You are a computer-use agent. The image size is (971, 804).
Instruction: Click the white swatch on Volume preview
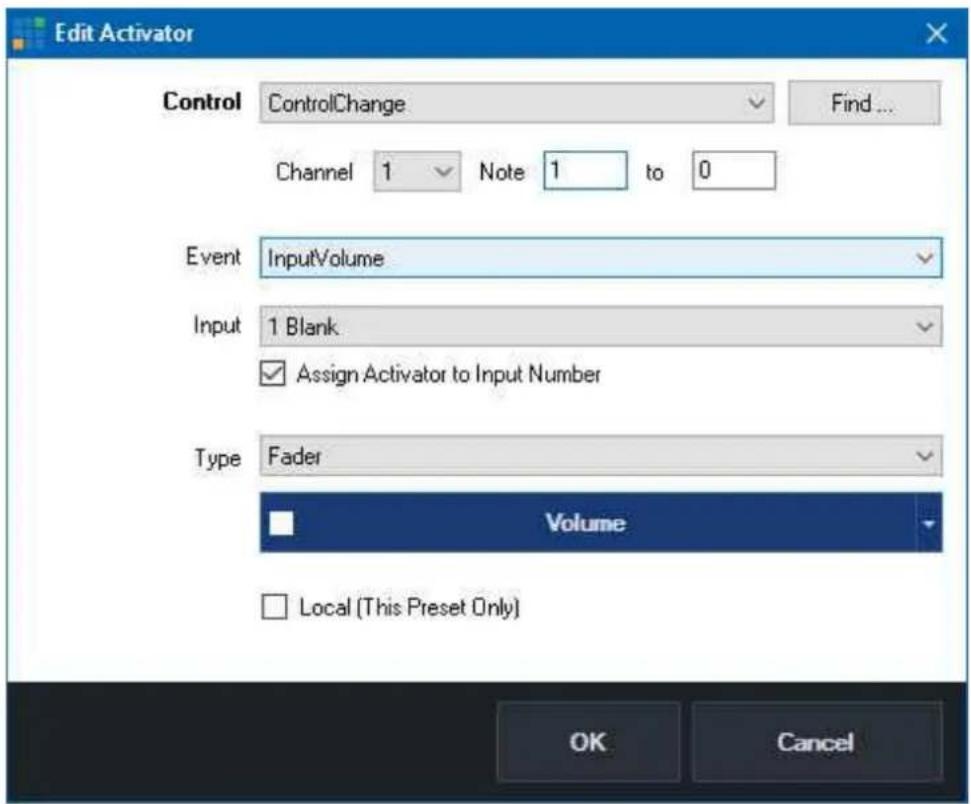tap(281, 523)
